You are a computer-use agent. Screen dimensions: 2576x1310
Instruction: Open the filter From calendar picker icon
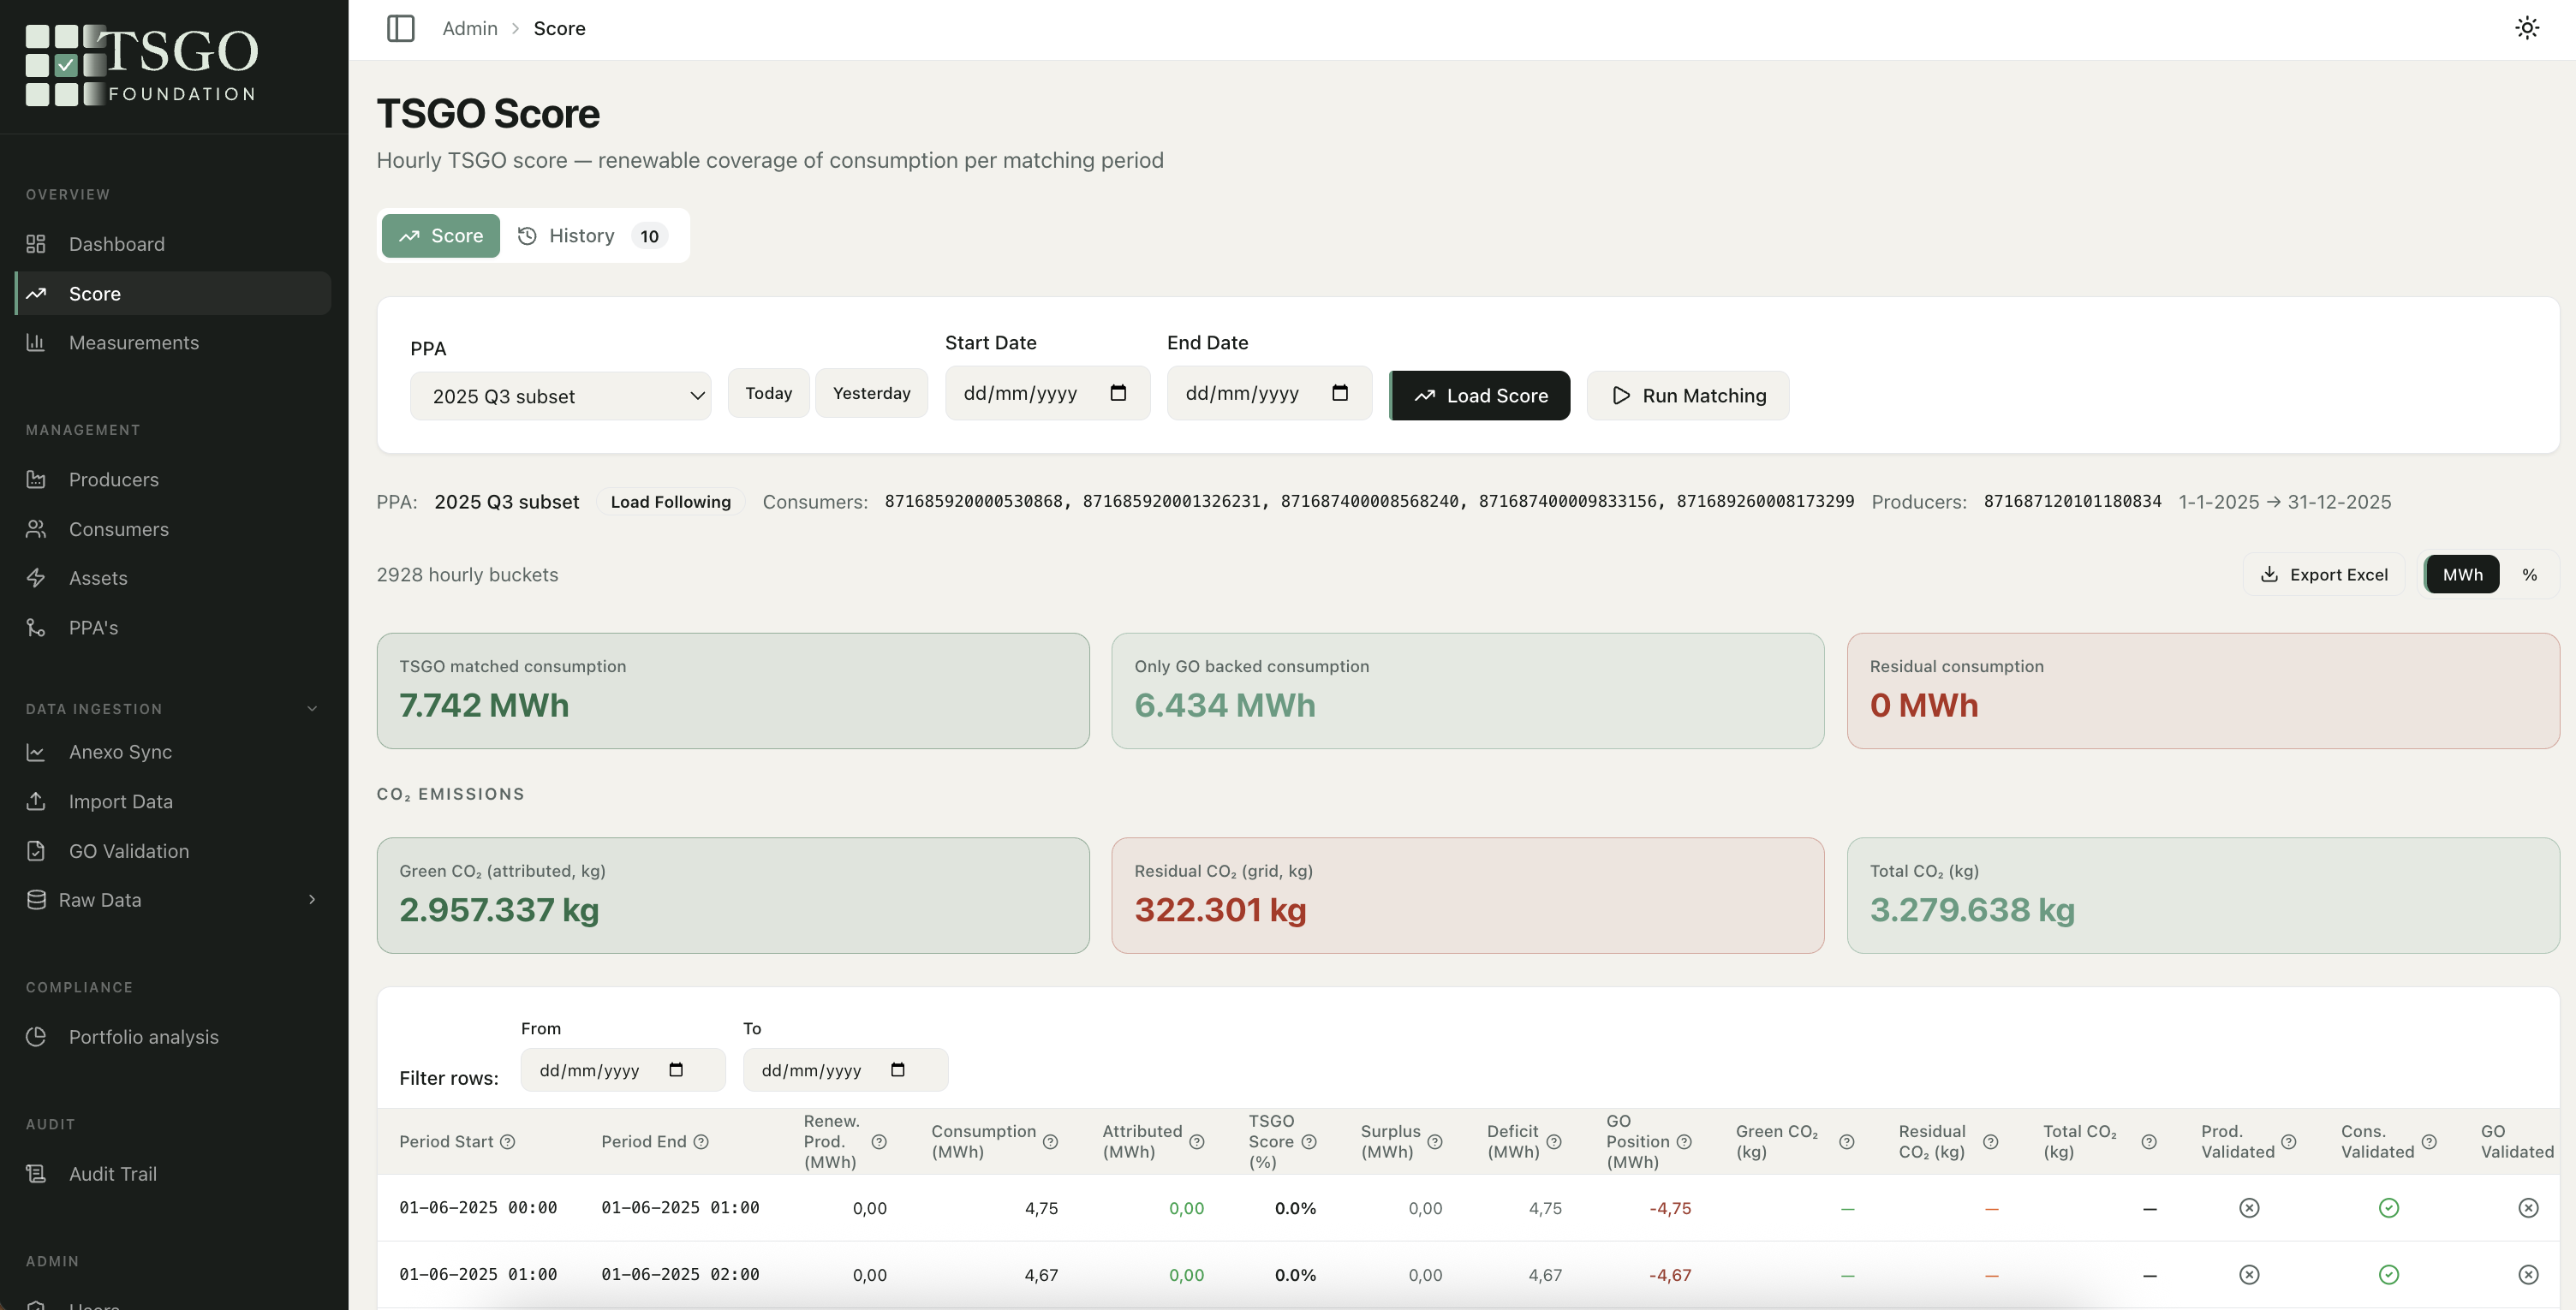point(676,1070)
